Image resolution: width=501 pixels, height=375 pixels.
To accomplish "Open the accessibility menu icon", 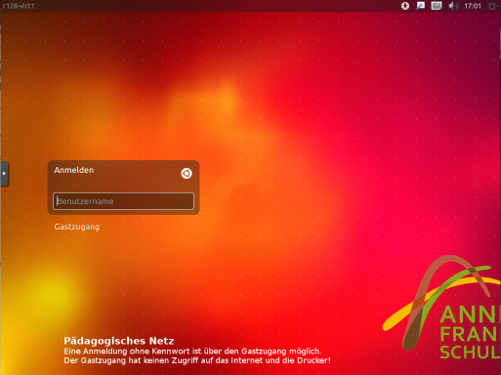I will point(405,6).
